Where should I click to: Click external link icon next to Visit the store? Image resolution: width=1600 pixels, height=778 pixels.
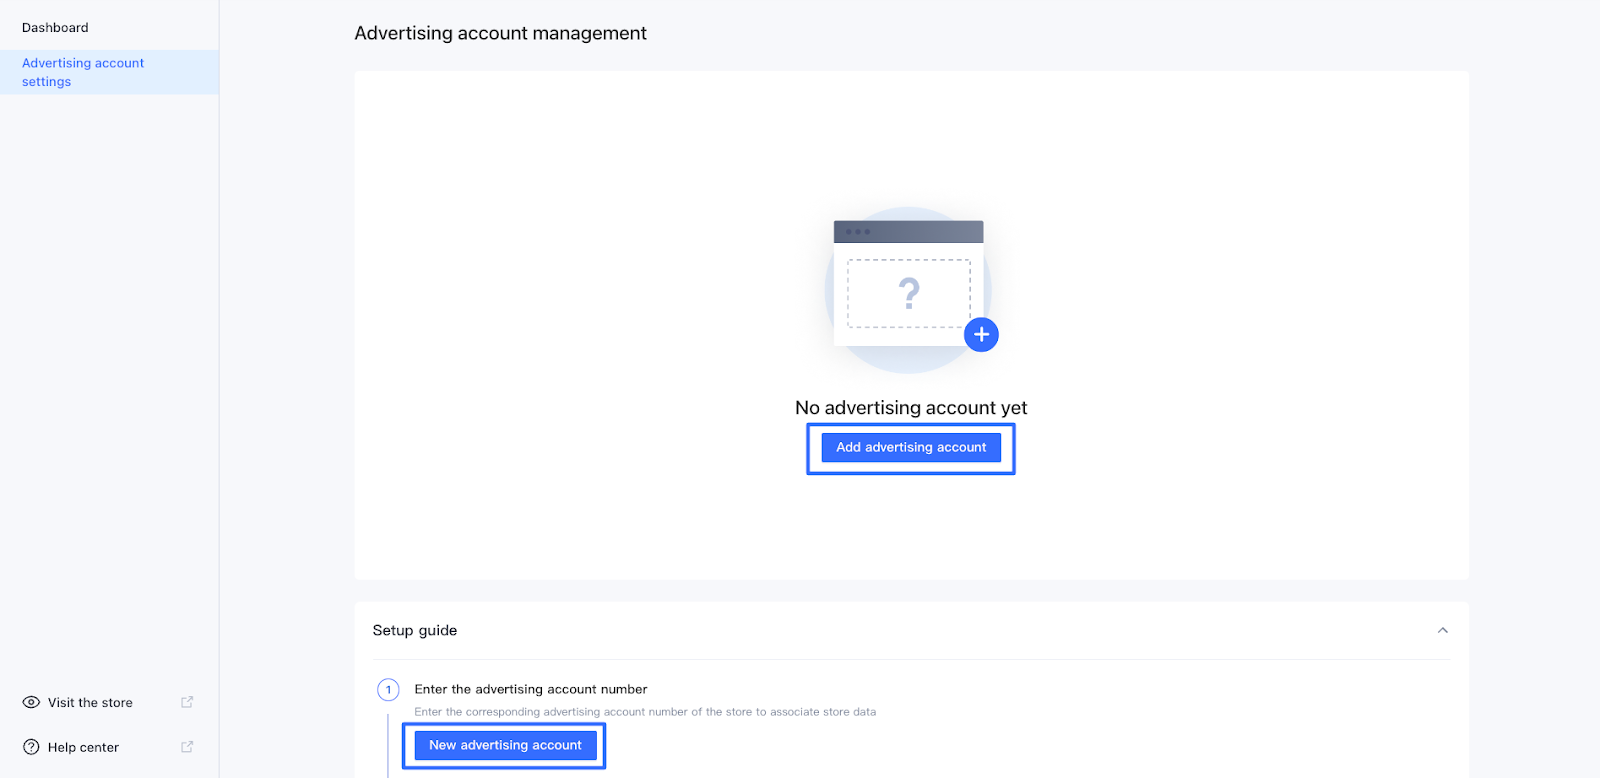tap(187, 702)
